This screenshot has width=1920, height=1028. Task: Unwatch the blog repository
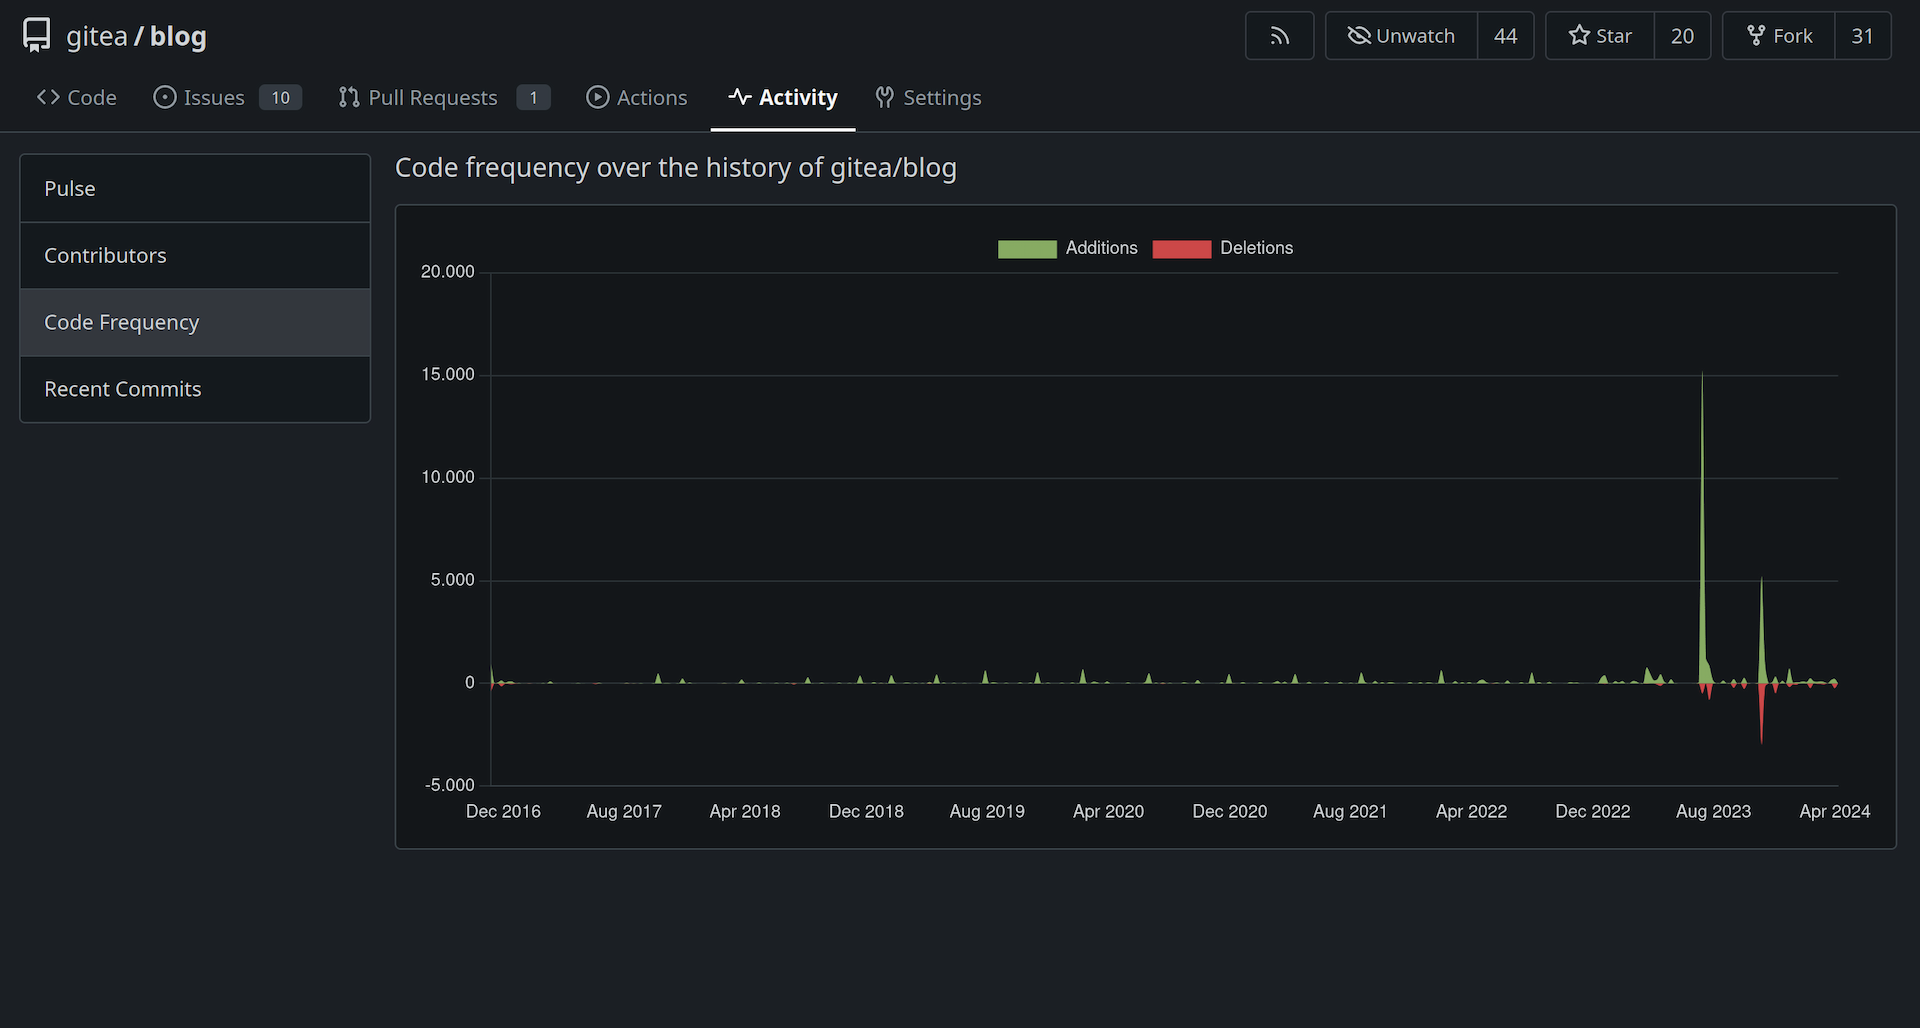(1400, 35)
